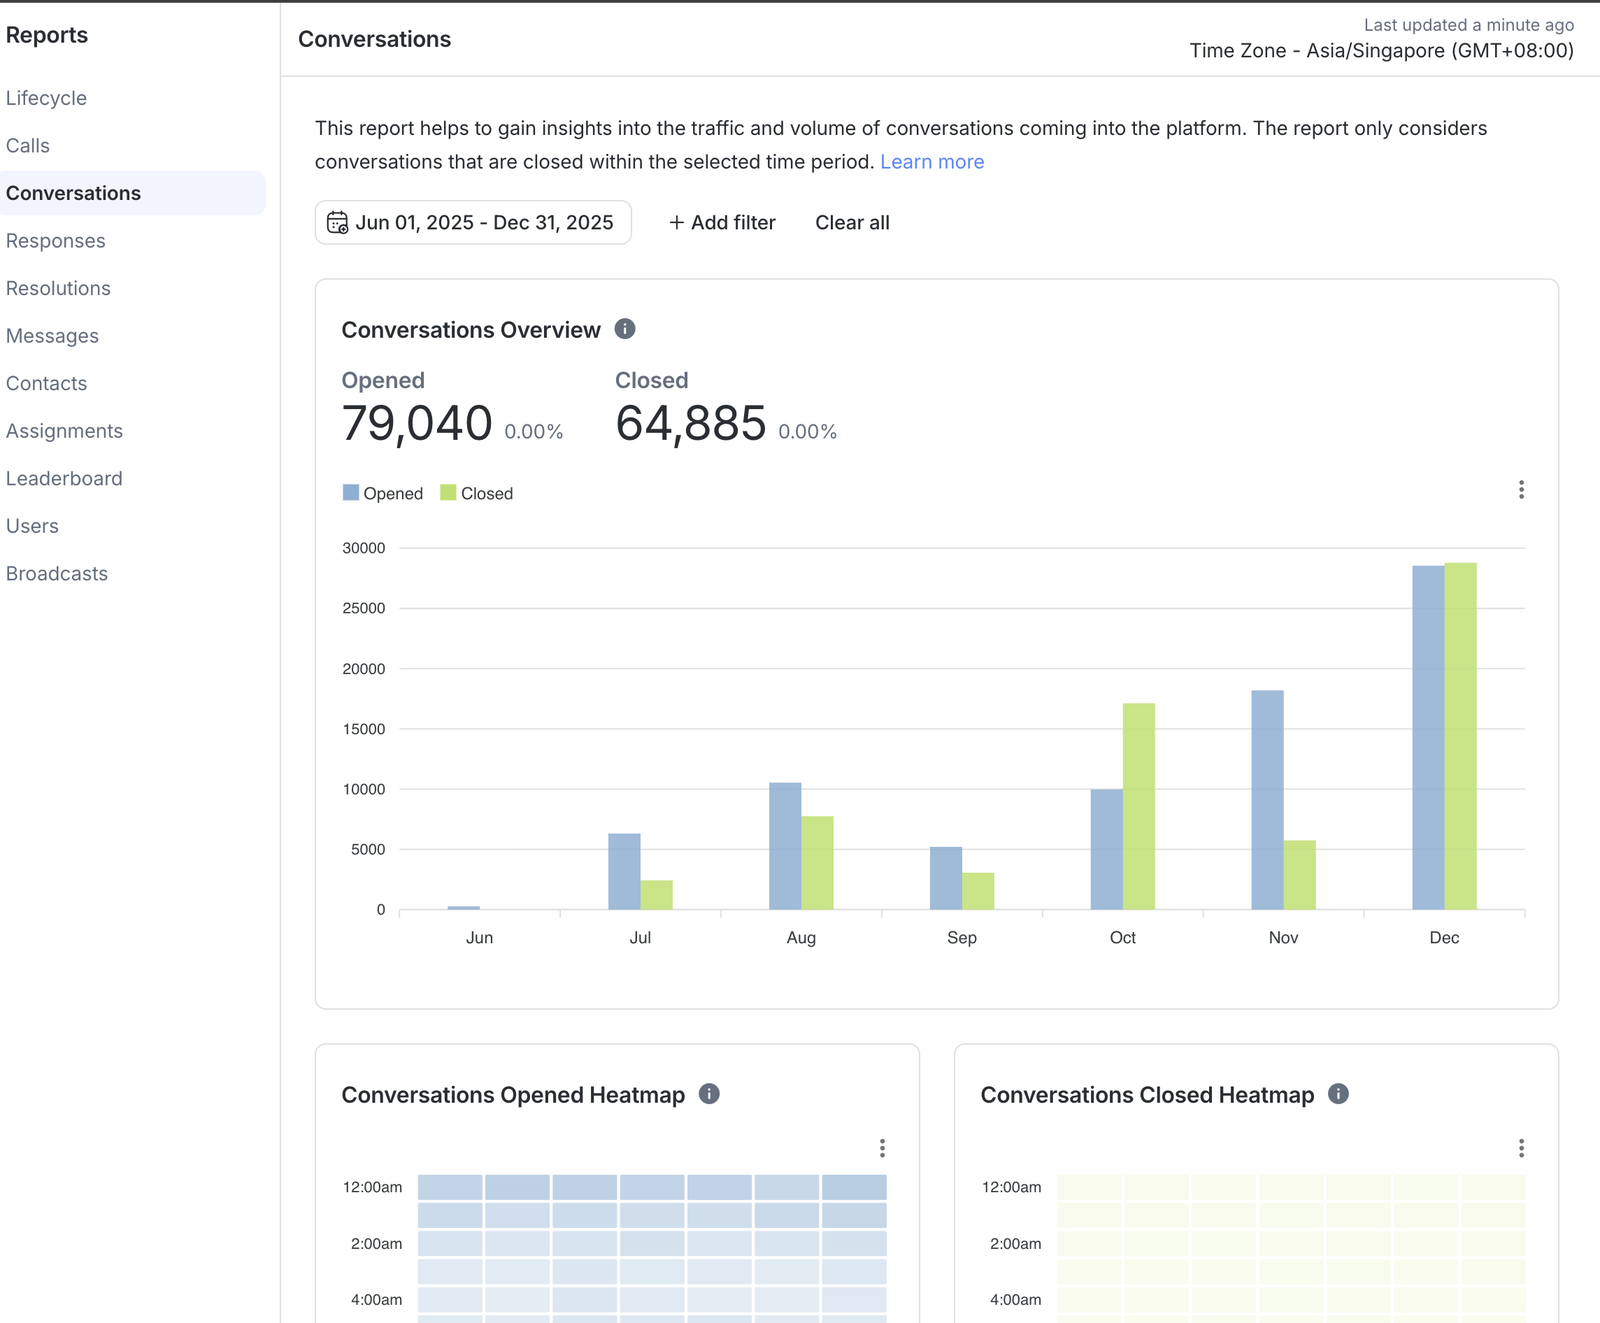Go to the Broadcasts report
The image size is (1600, 1323).
57,573
